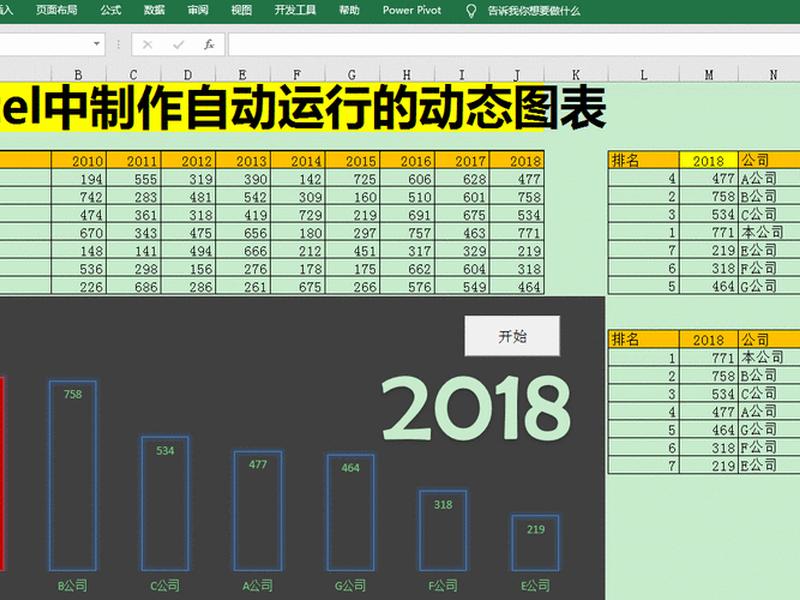
Task: Click the G公司 bar labeled 464
Action: pos(351,512)
